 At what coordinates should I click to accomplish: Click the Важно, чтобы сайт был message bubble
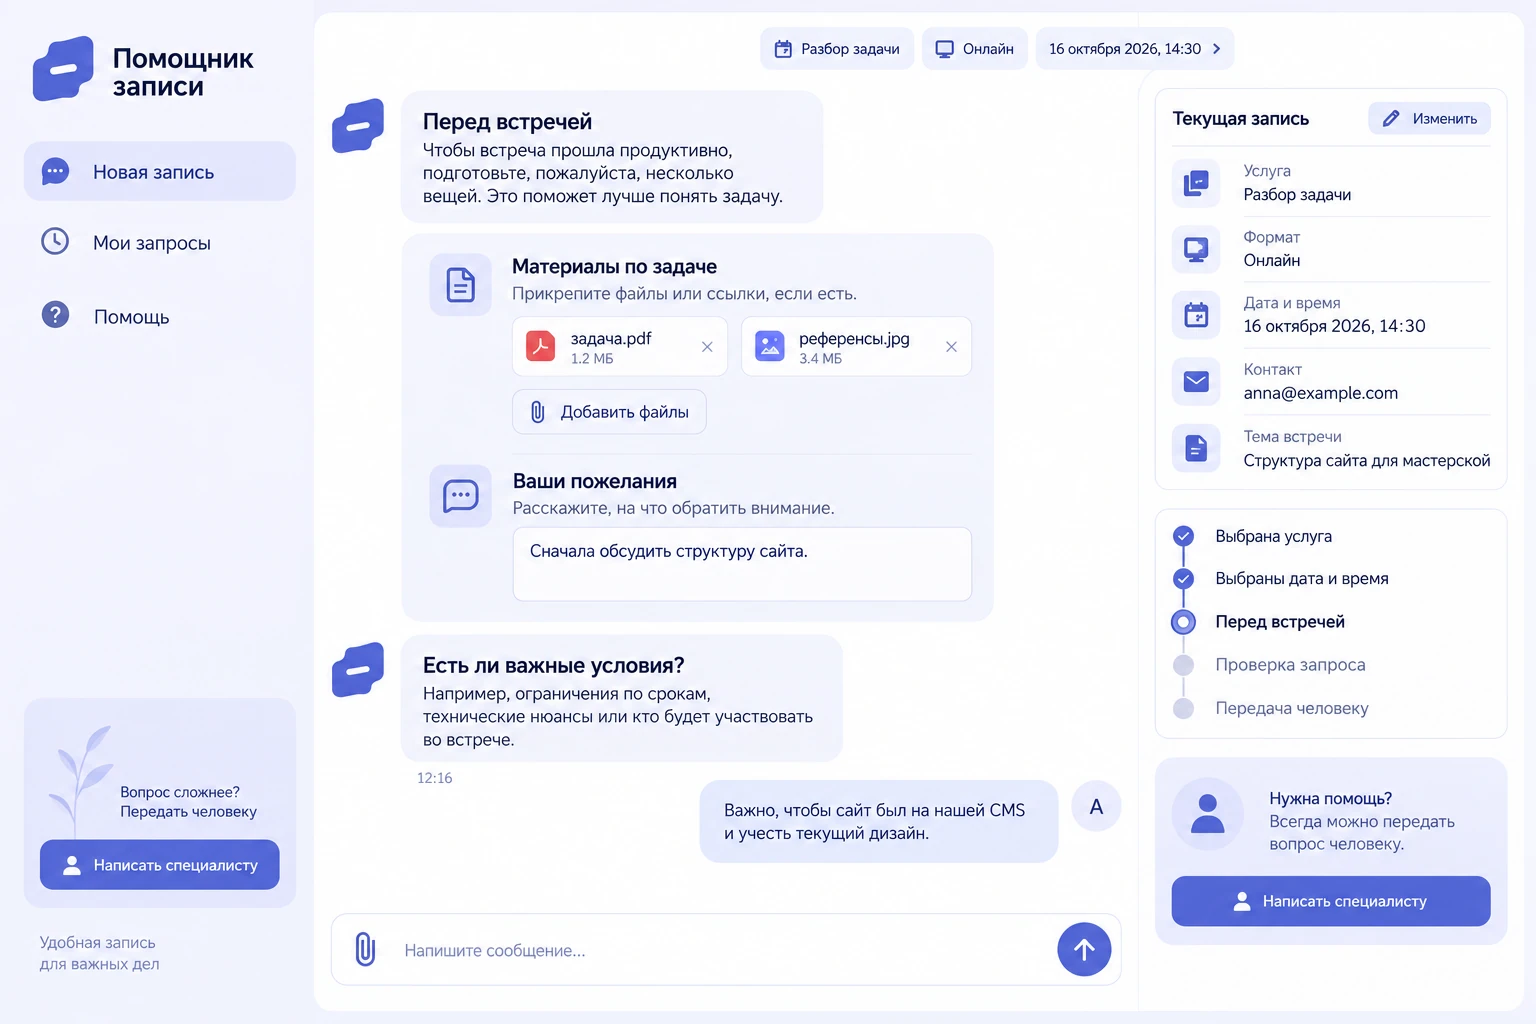(x=879, y=822)
